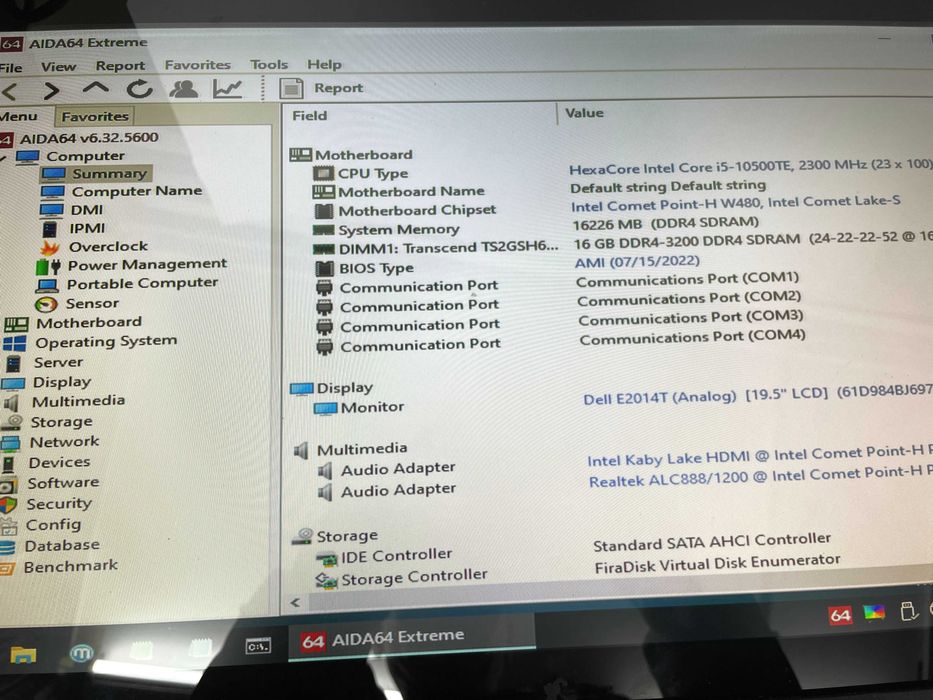Open the Tools menu
Screen dimensions: 933x700
click(x=269, y=64)
